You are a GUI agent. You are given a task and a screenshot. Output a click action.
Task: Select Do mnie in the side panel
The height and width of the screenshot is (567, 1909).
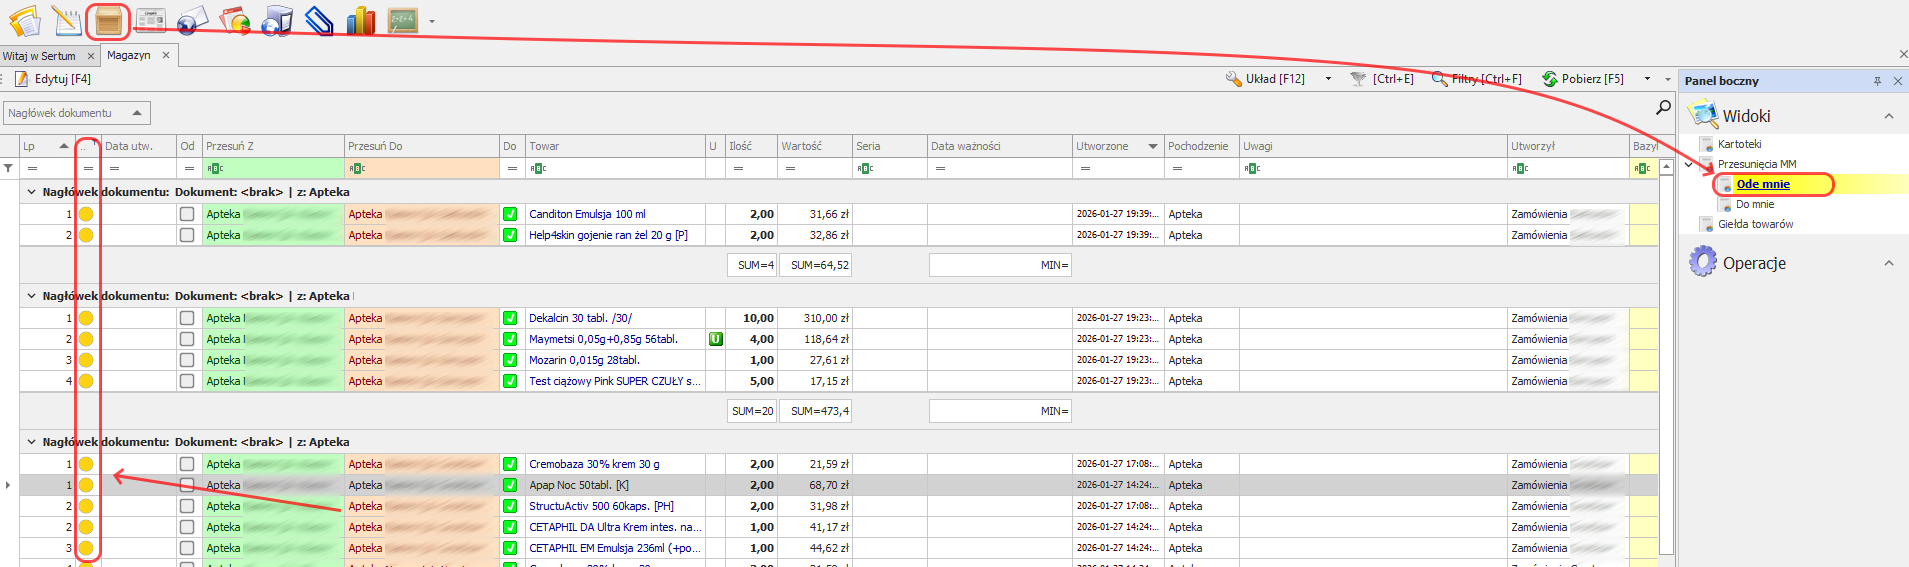[1755, 204]
